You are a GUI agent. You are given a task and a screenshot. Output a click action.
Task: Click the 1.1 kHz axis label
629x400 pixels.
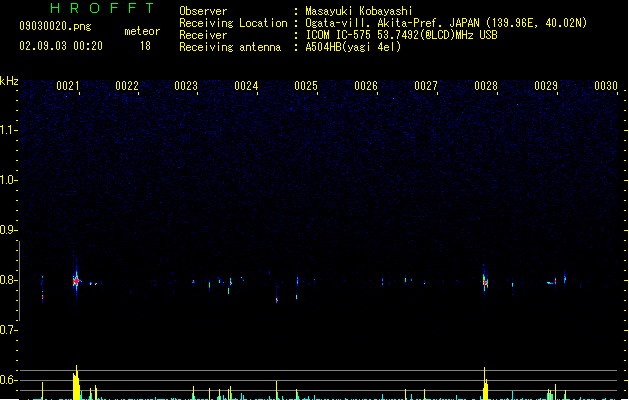8,130
